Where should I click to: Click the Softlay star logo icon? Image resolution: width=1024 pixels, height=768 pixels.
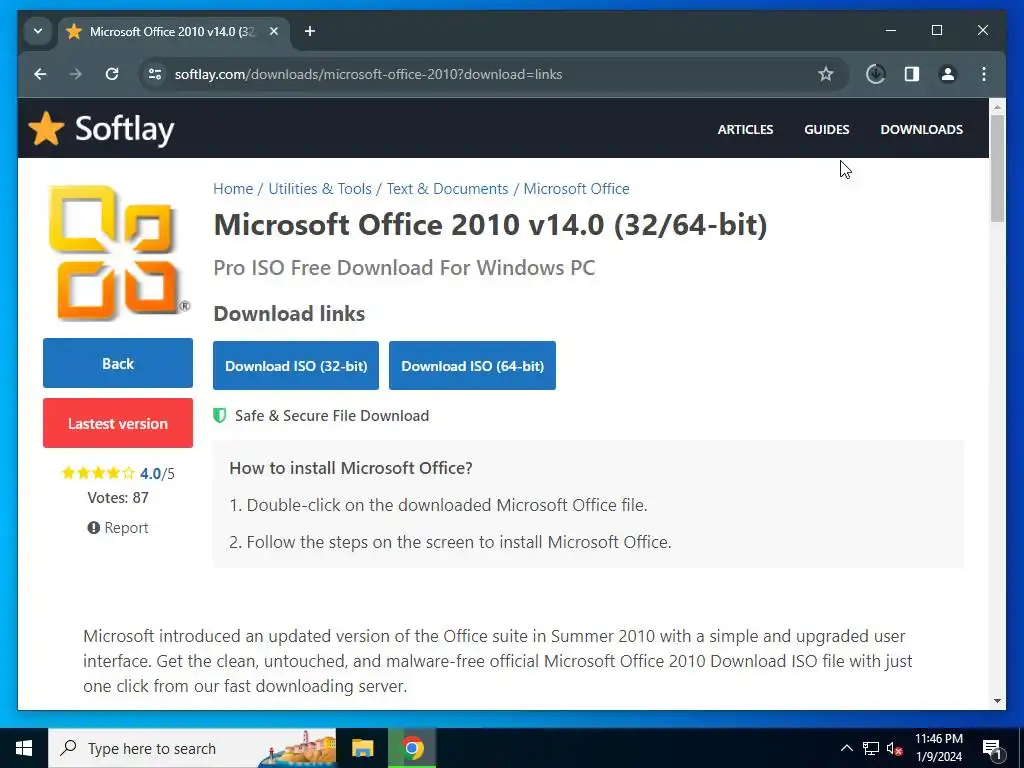tap(46, 129)
